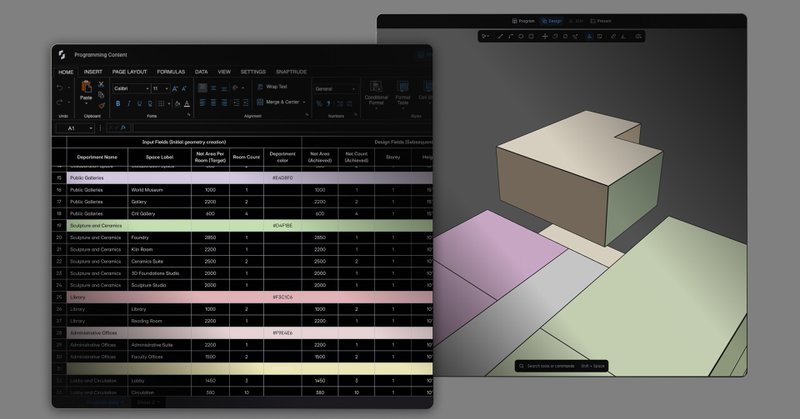Select the line draw tool in design toolbar
Image resolution: width=800 pixels, height=419 pixels.
click(500, 36)
